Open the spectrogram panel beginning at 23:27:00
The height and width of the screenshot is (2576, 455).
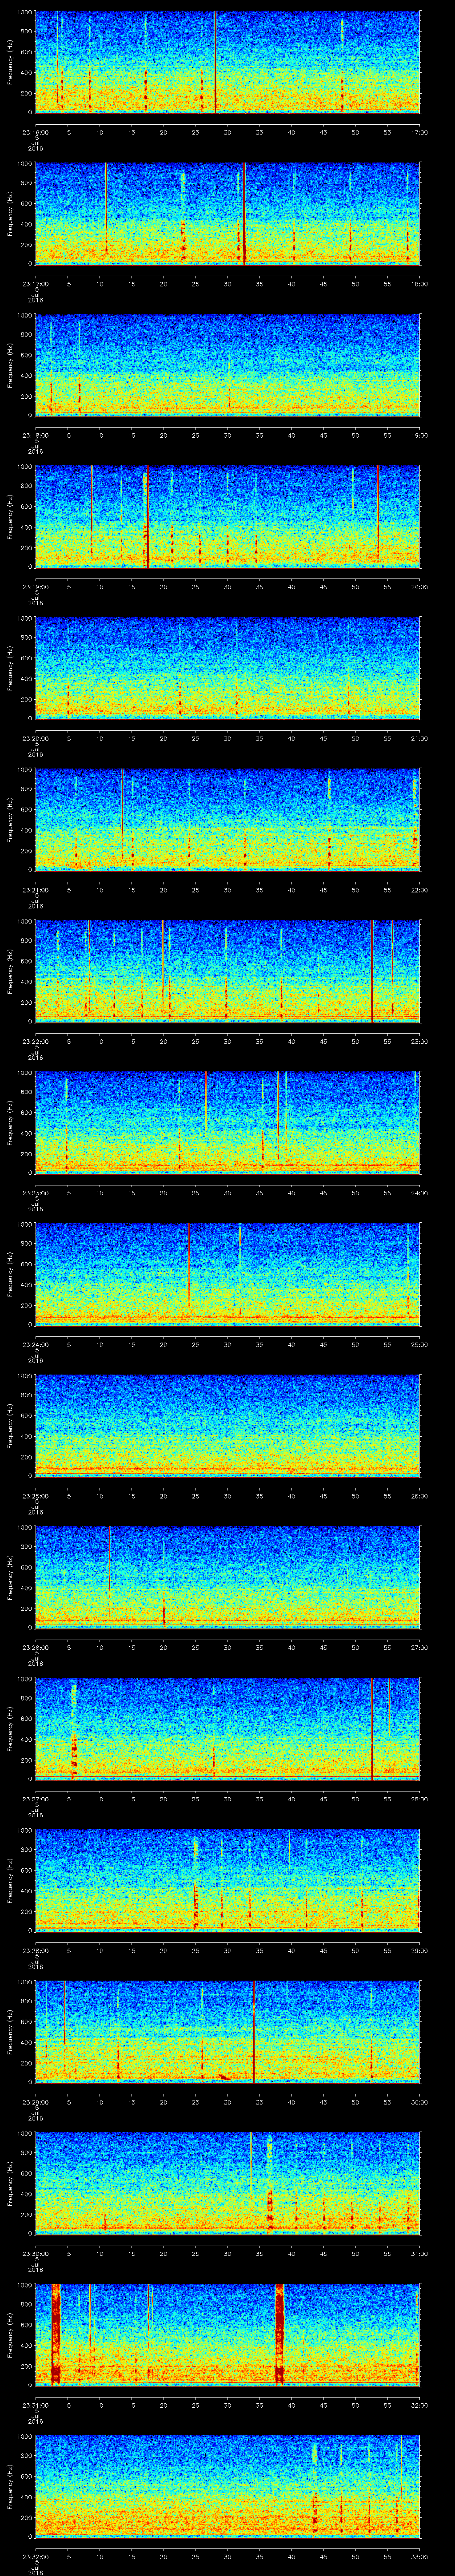click(x=227, y=1729)
